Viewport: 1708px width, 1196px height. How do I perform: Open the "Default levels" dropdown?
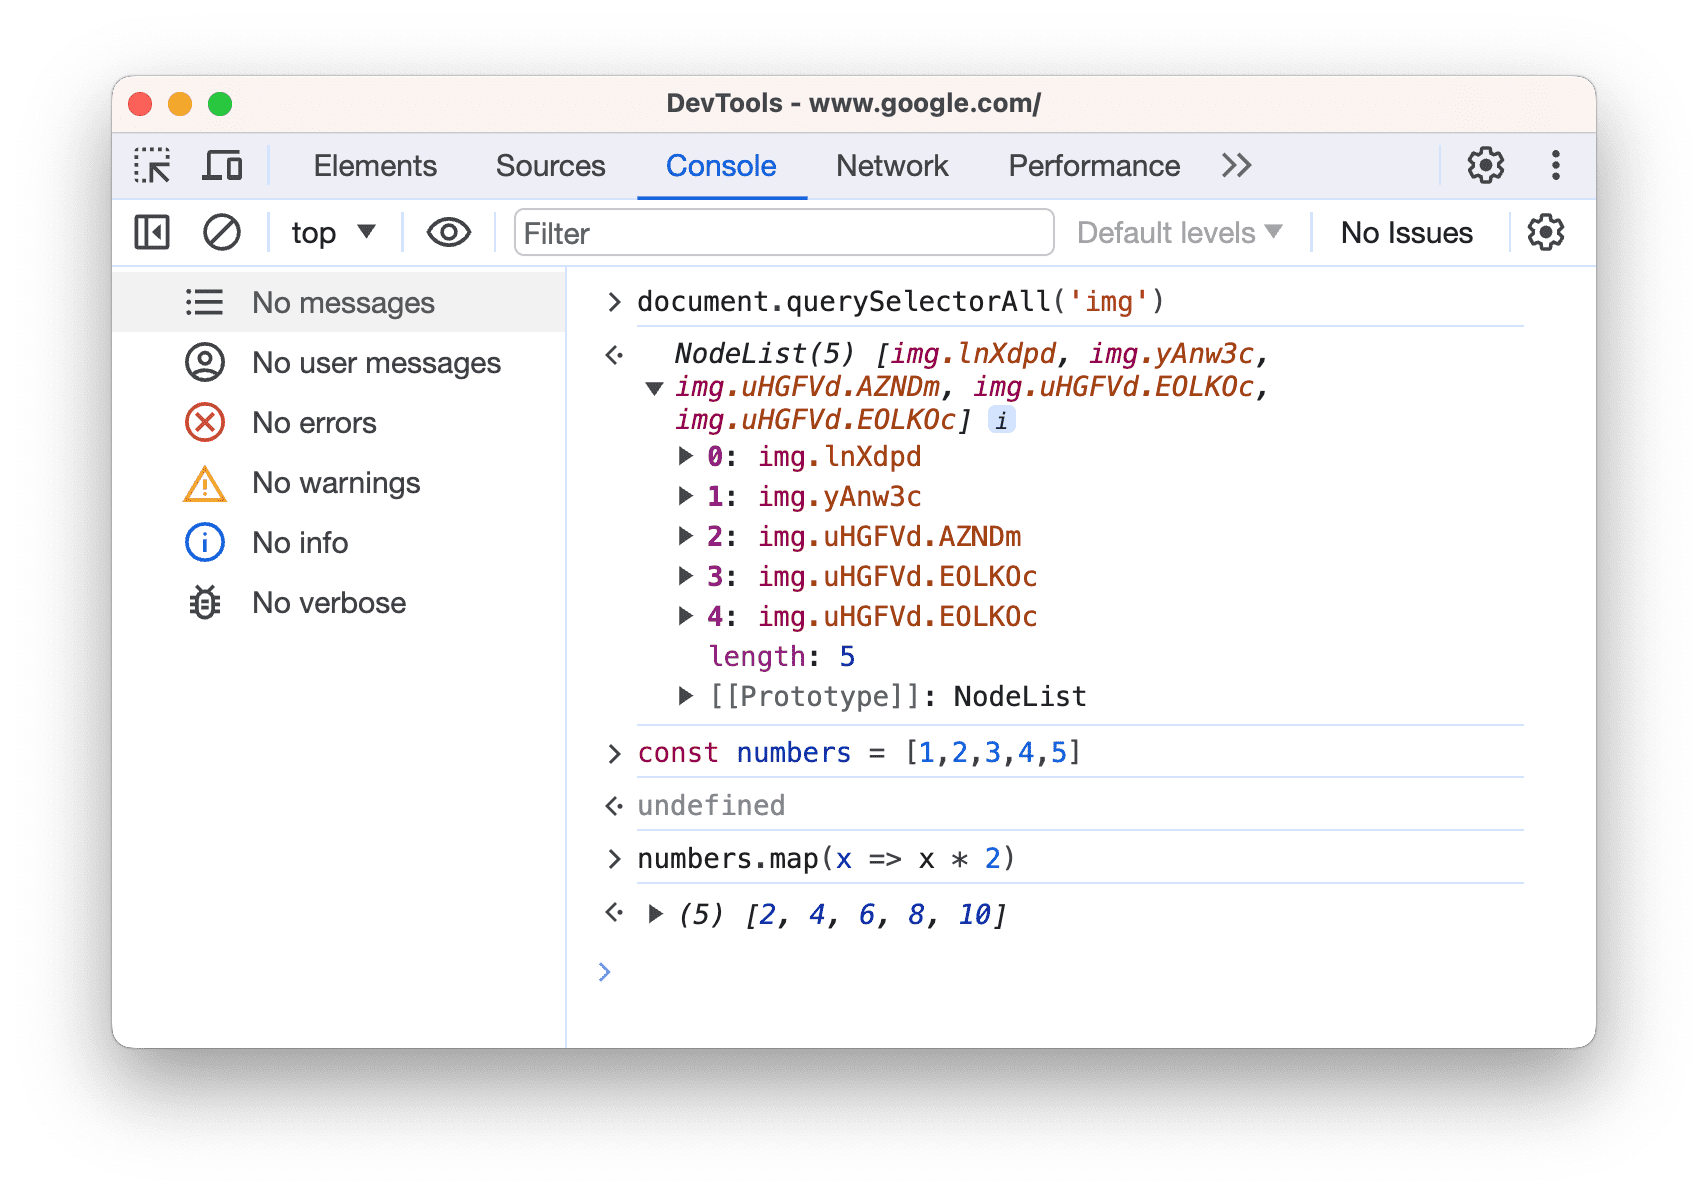[1178, 232]
